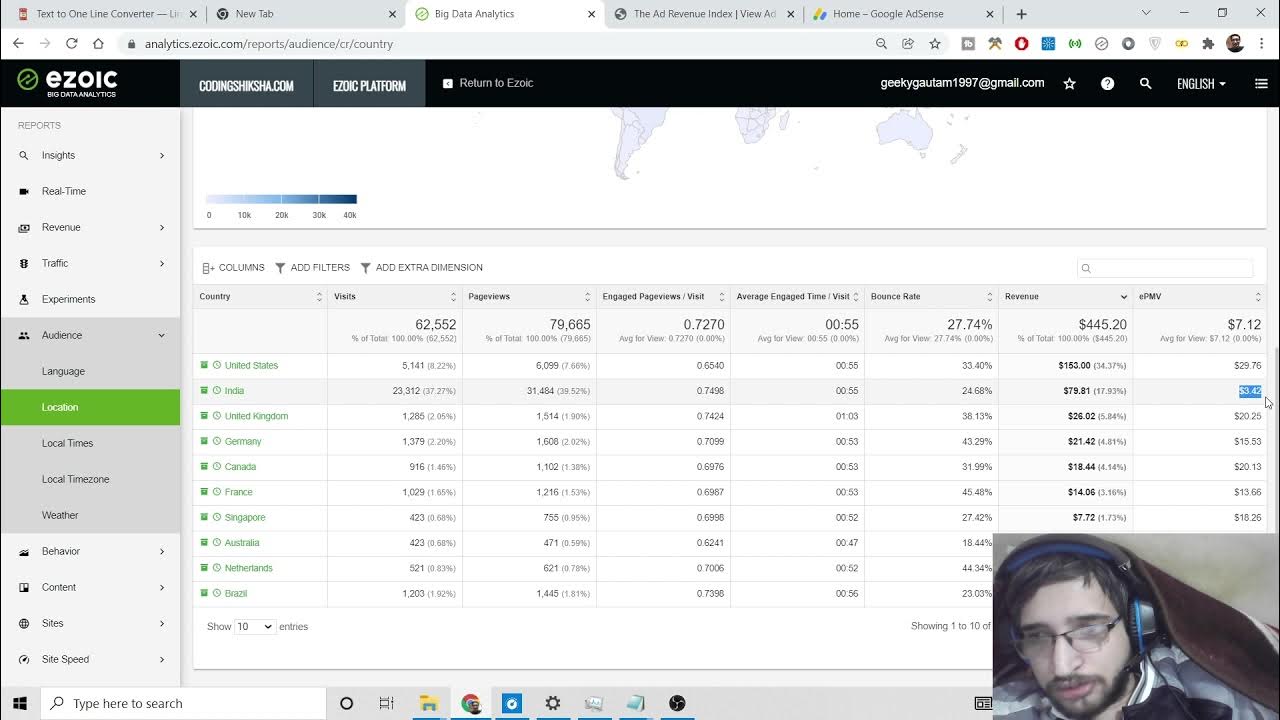Expand the Revenue section in sidebar
Viewport: 1280px width, 720px height.
coord(90,227)
